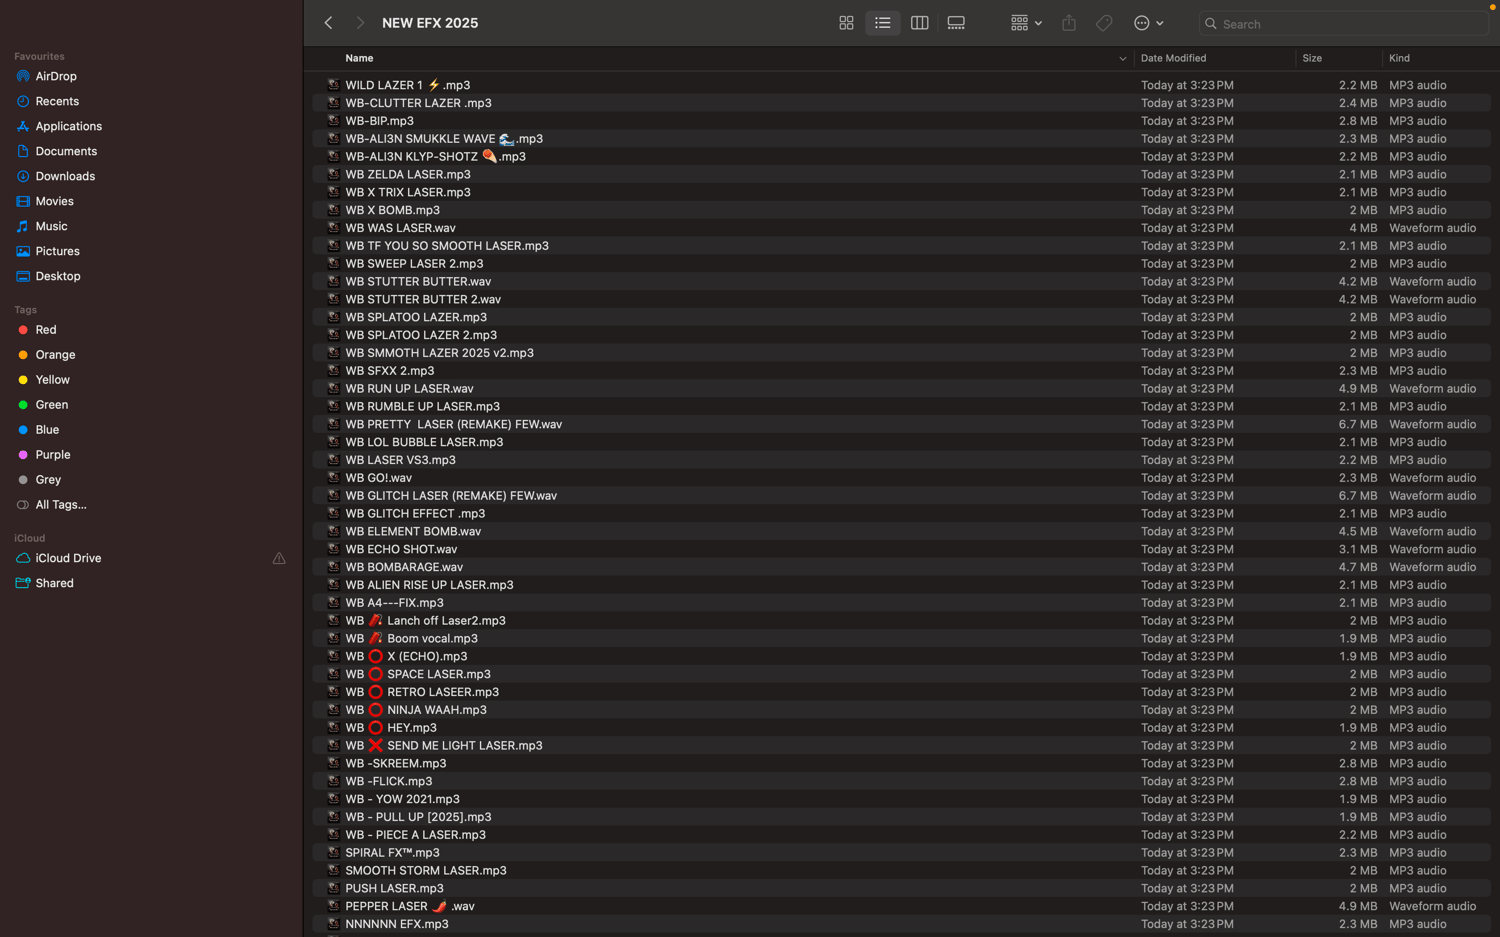Click the Search field
1500x937 pixels.
(1343, 24)
